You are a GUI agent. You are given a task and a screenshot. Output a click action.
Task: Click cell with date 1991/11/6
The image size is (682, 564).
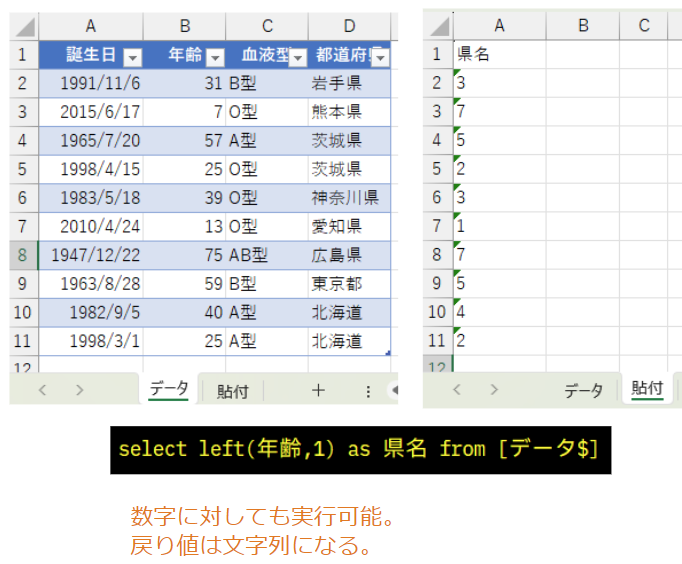tap(91, 83)
